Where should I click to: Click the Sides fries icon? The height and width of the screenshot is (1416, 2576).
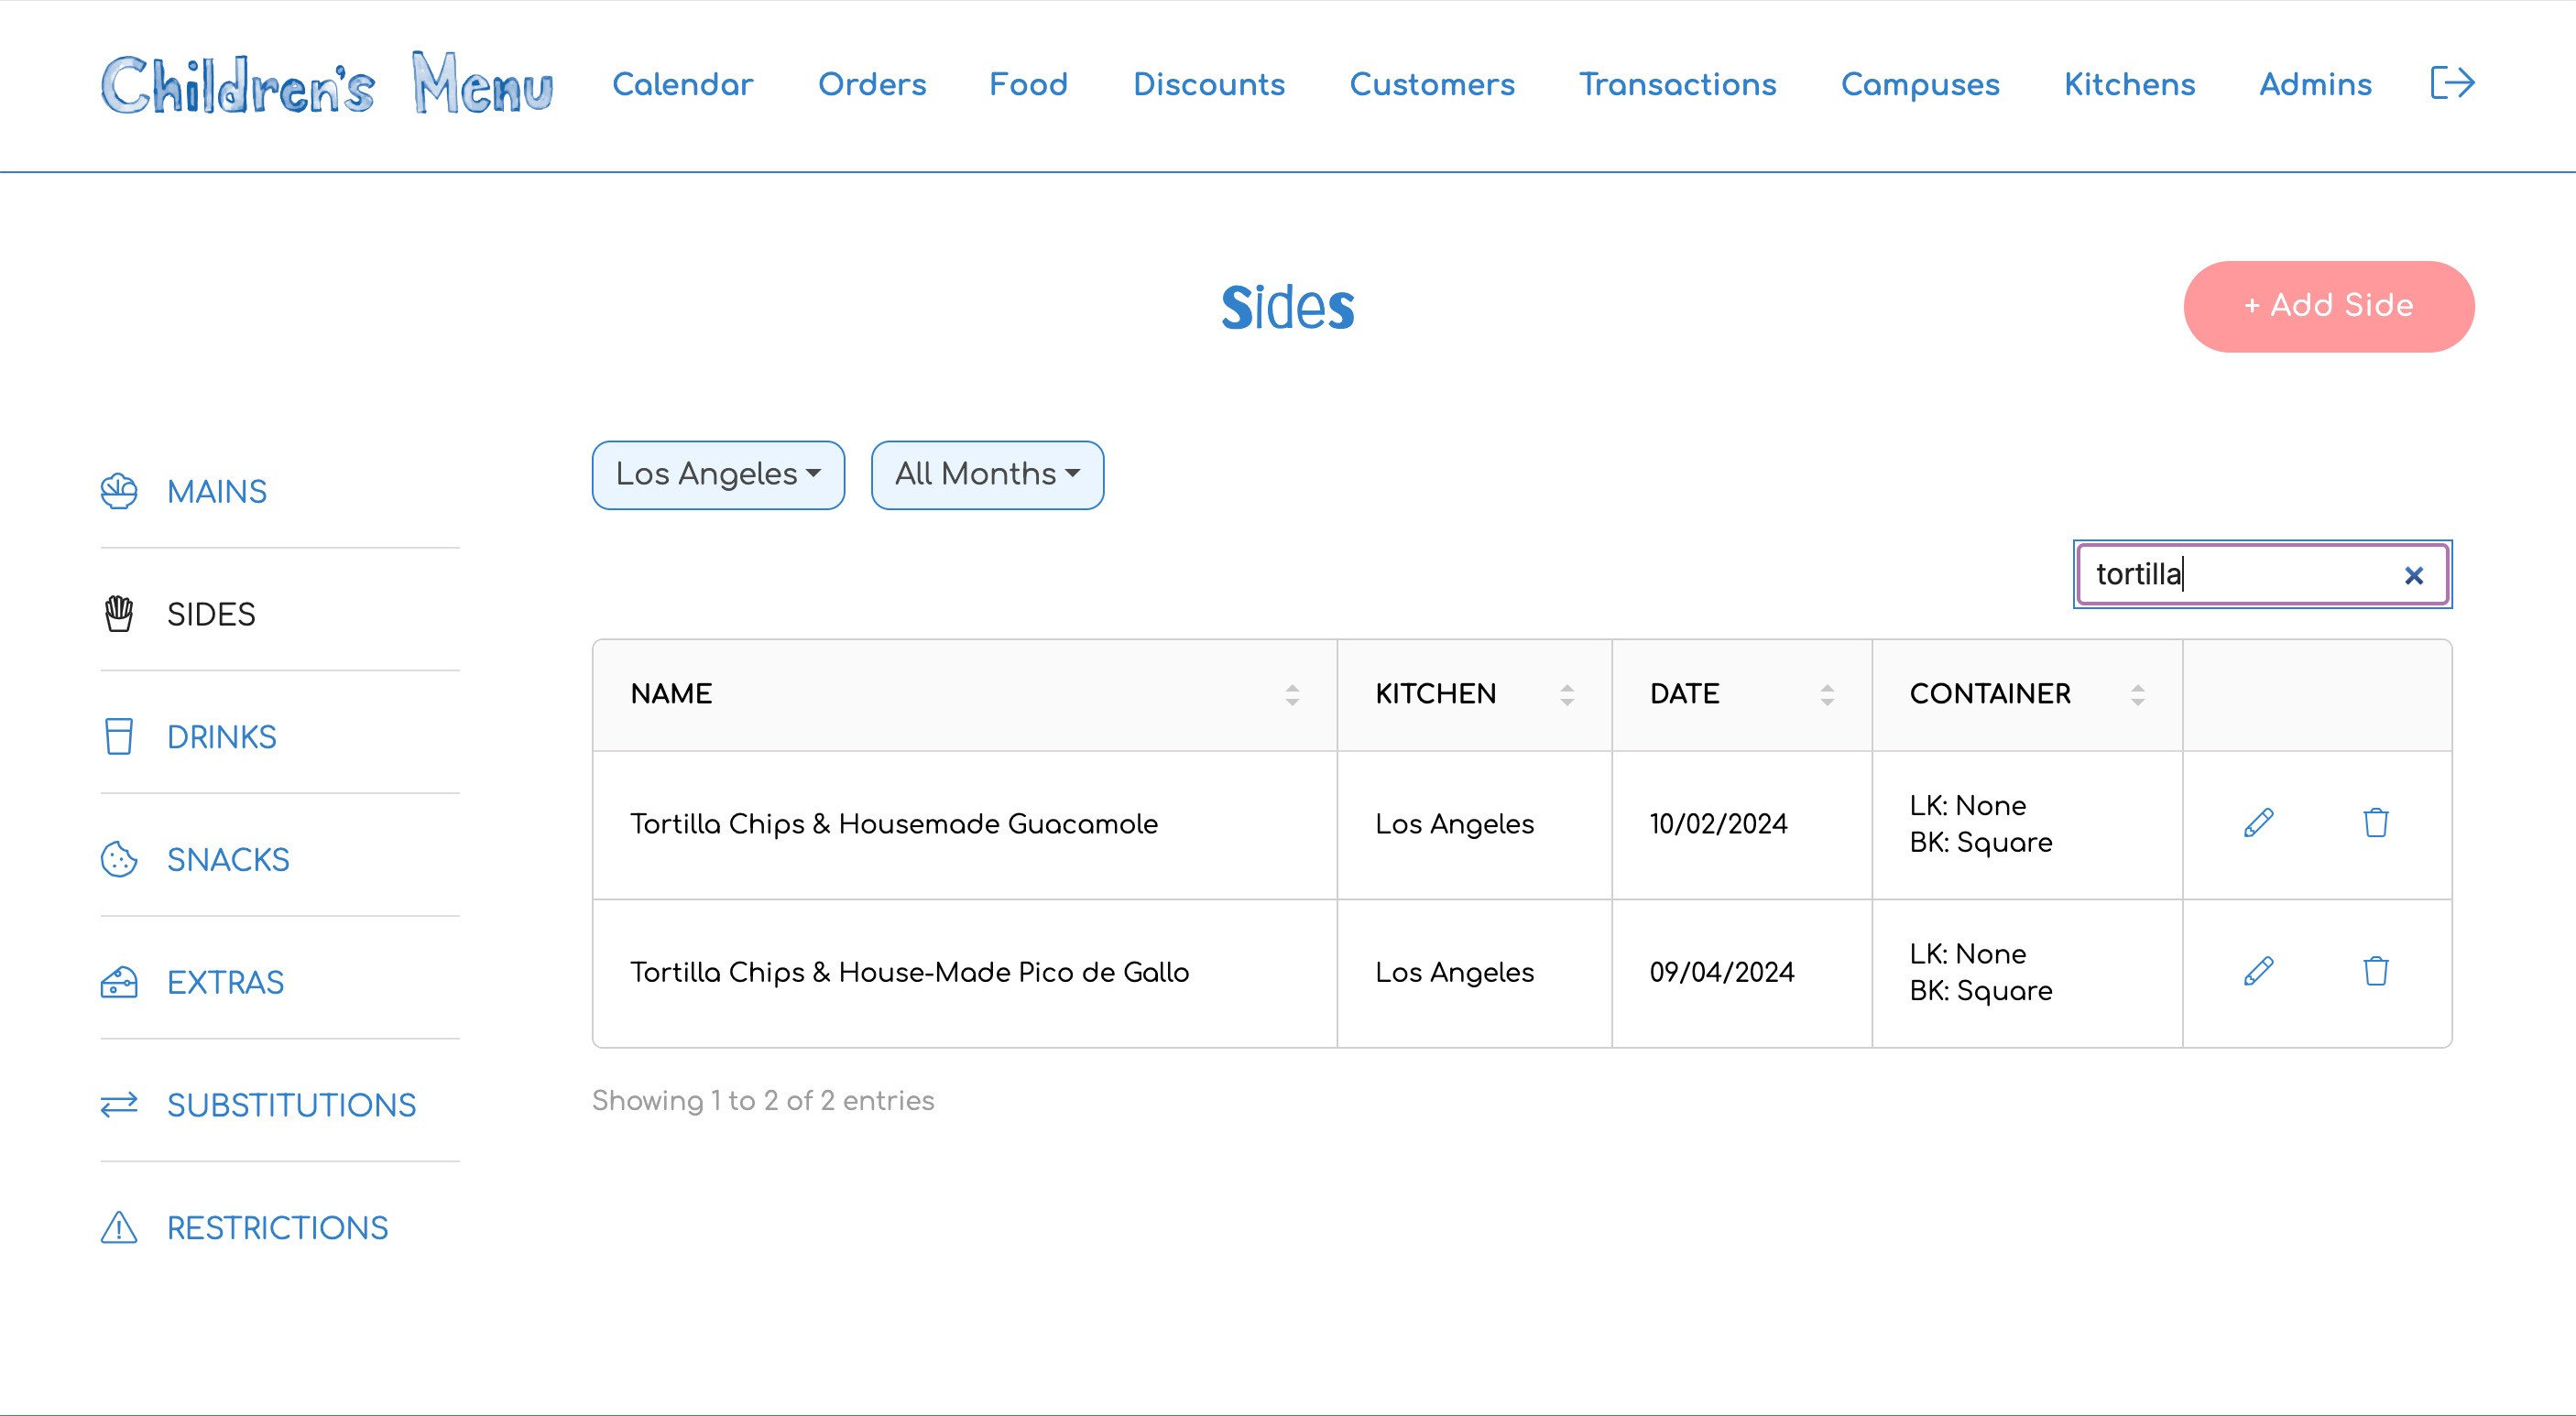click(119, 614)
